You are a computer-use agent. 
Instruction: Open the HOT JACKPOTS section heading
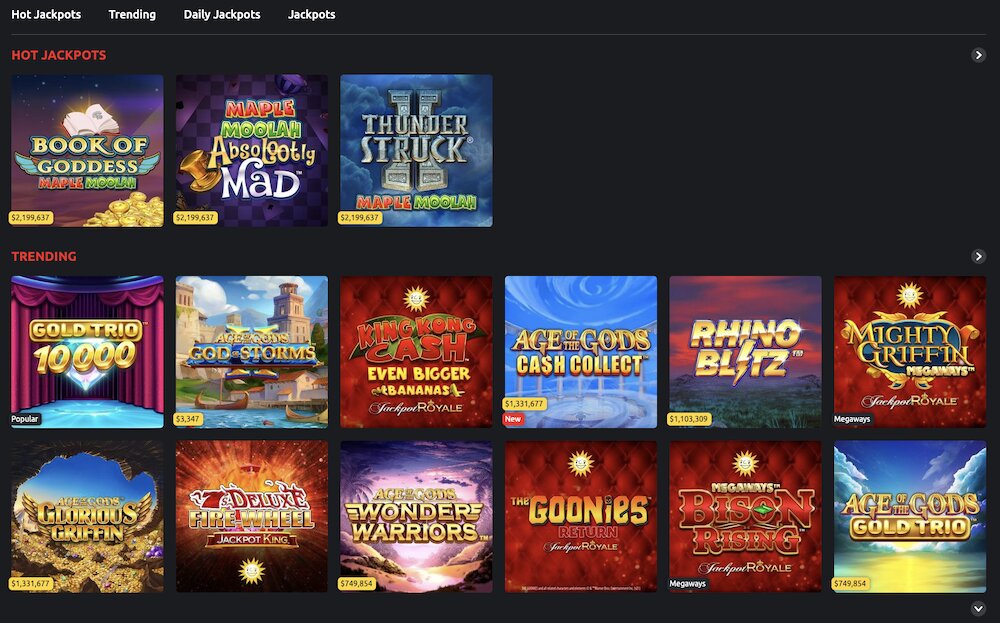point(59,55)
